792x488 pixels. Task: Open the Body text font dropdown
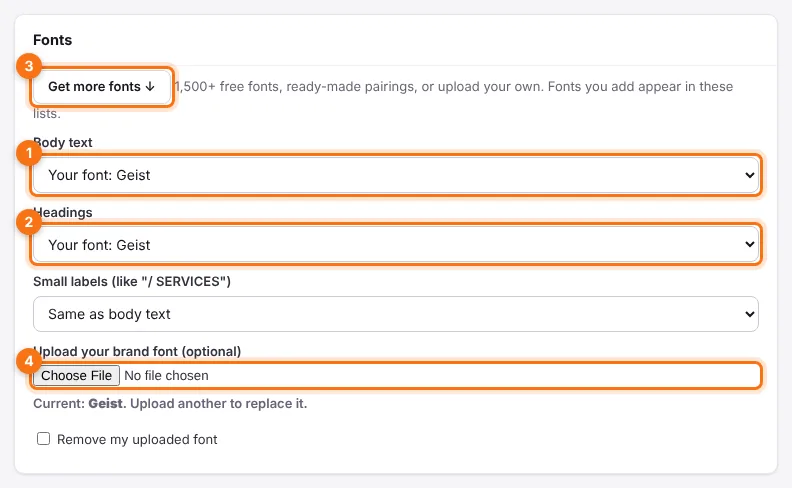point(395,175)
